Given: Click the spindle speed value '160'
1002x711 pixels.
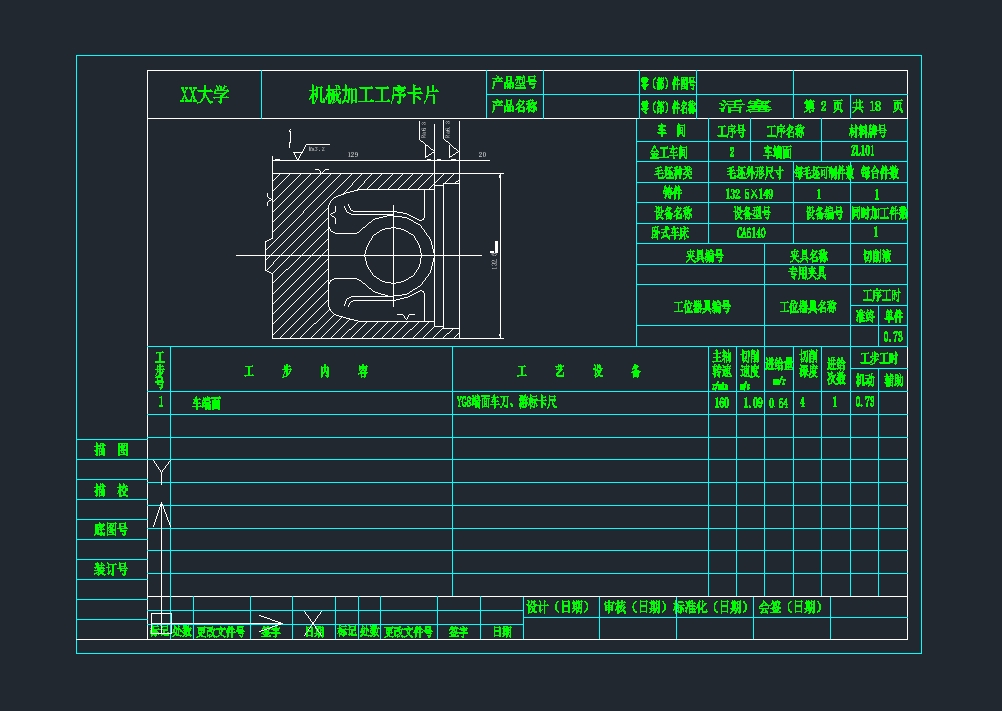Looking at the screenshot, I should (721, 402).
